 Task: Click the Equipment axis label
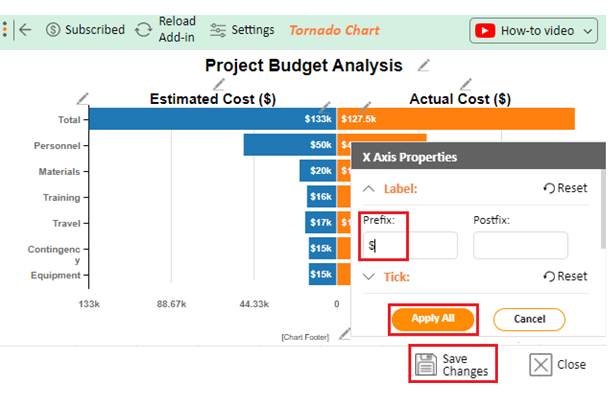[x=56, y=275]
